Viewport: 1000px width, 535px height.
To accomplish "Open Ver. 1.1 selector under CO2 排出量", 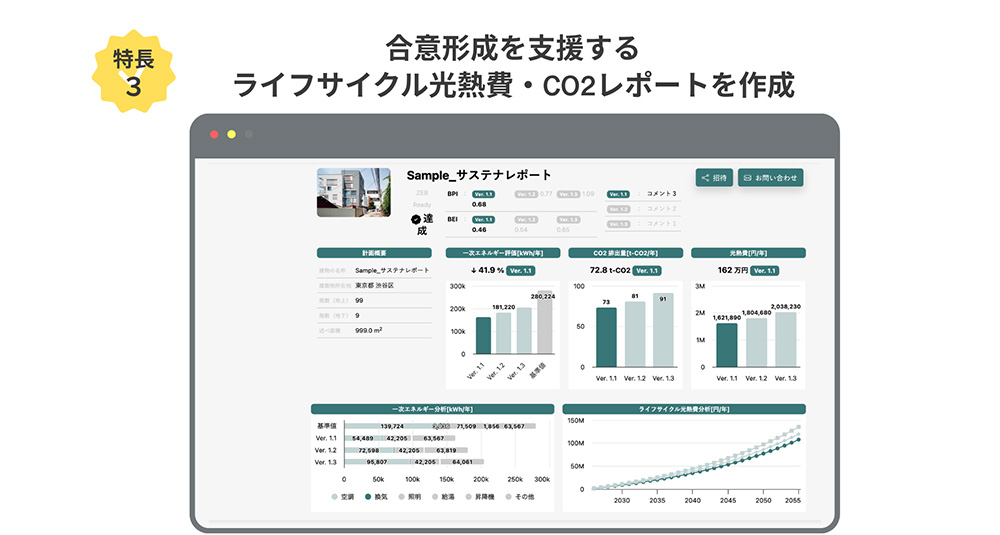I will click(649, 270).
